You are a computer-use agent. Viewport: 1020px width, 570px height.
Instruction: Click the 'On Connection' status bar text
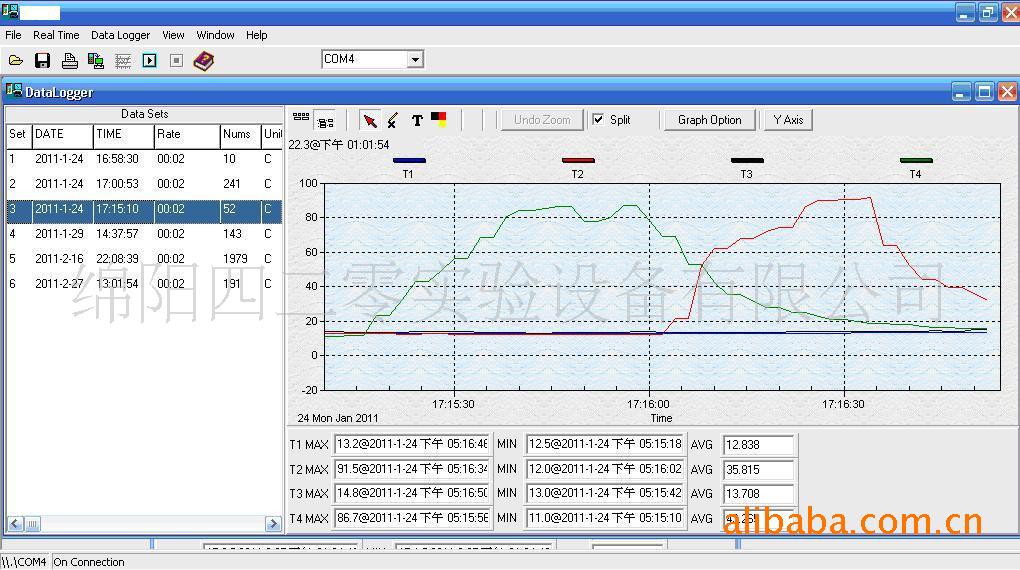click(x=89, y=562)
